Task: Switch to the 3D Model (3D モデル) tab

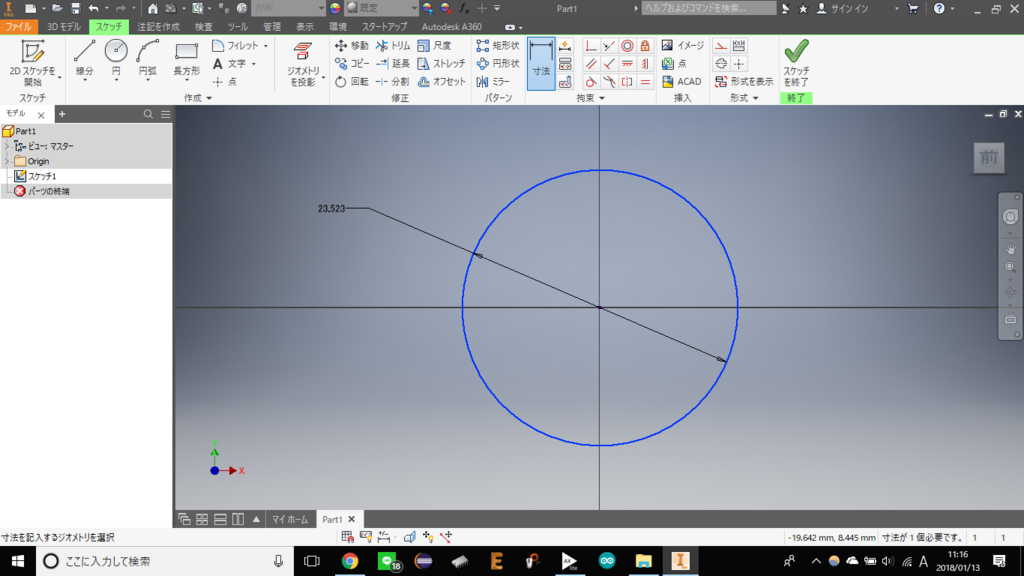Action: point(63,27)
